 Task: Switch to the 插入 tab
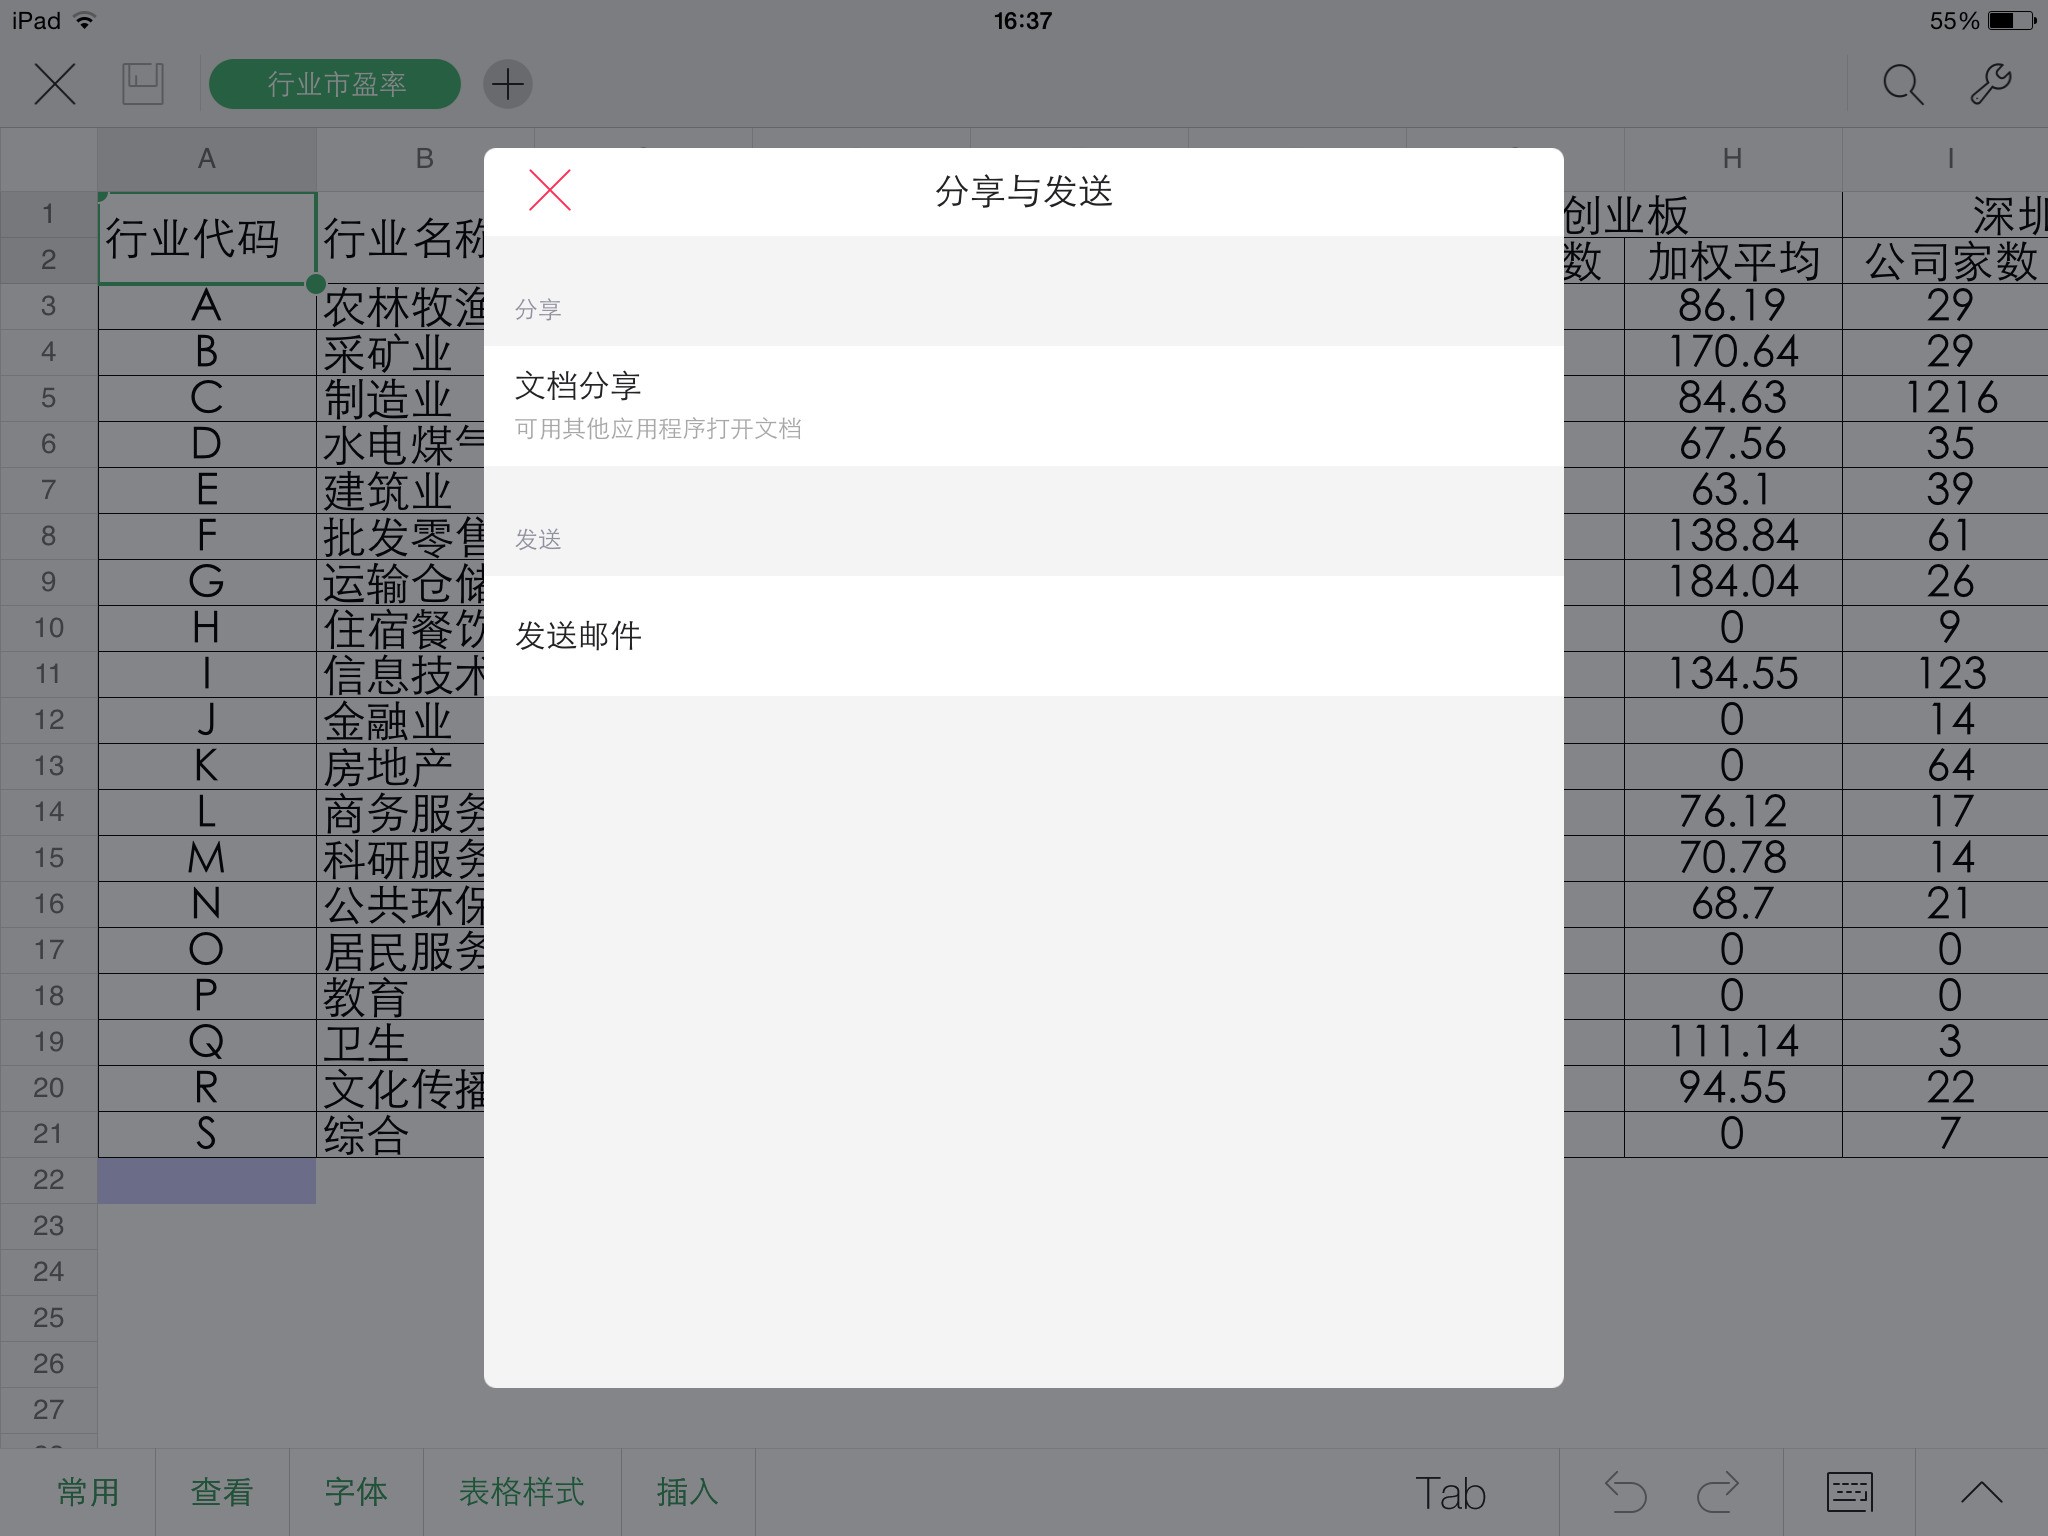[687, 1492]
